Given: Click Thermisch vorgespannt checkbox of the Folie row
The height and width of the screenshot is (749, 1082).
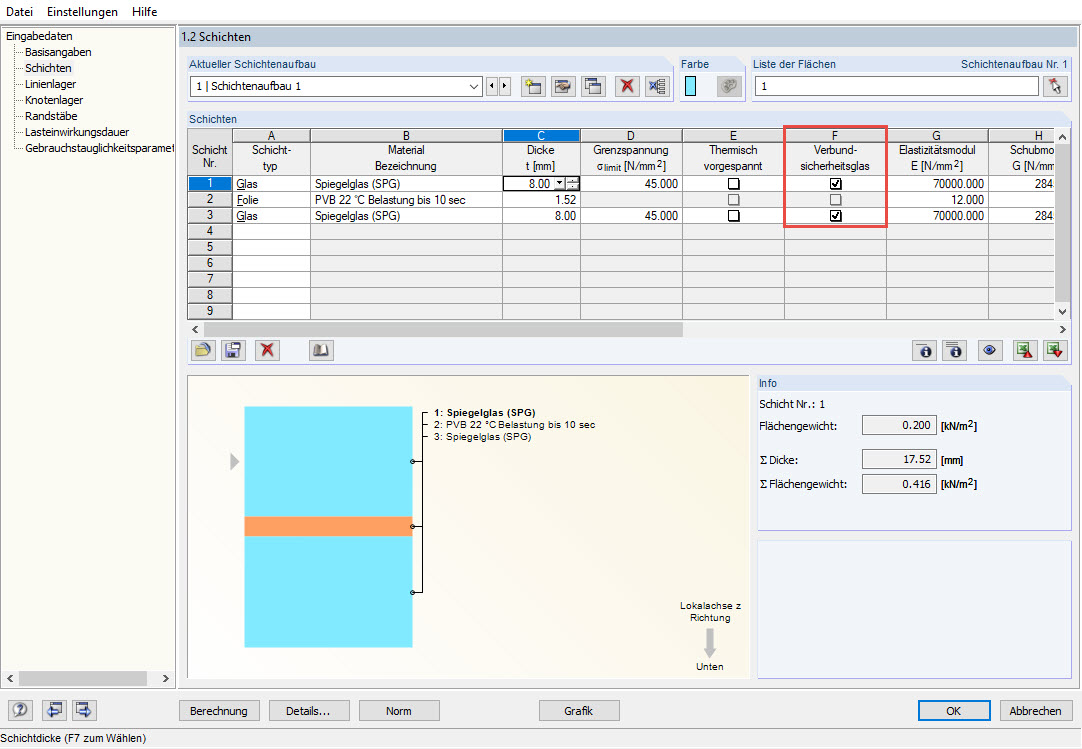Looking at the screenshot, I should 734,200.
